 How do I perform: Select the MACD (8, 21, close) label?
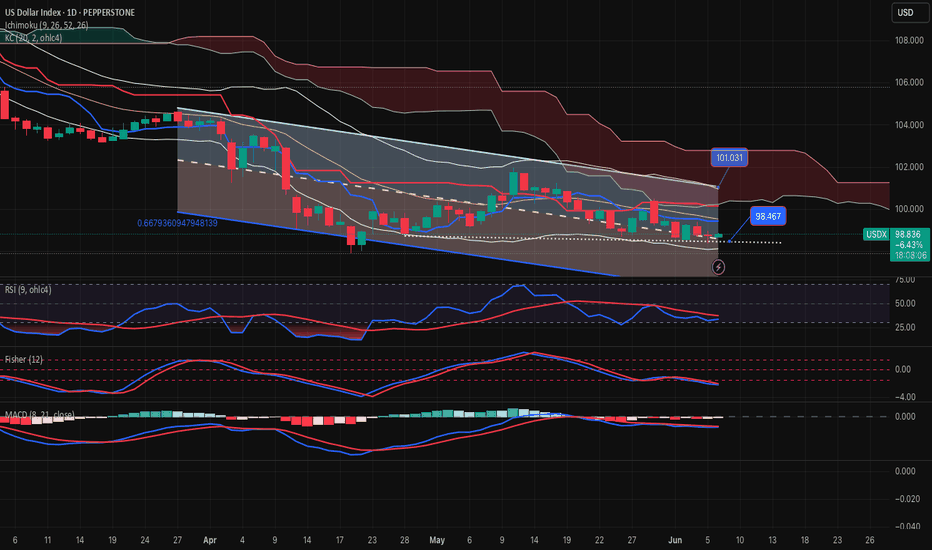[39, 414]
